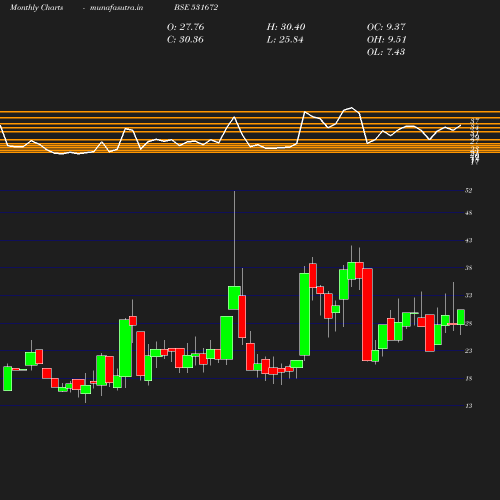Screen dimensions: 500x500
Task: Click the "Monthly Charts" title text
Action: (36, 7)
